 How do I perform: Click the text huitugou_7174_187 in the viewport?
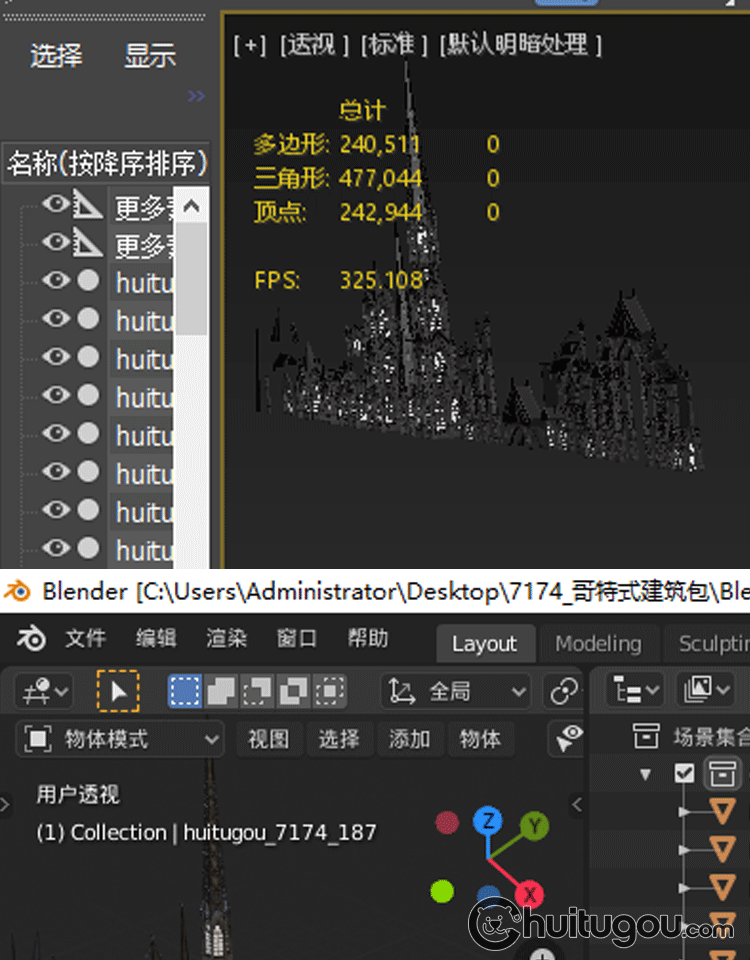(280, 833)
